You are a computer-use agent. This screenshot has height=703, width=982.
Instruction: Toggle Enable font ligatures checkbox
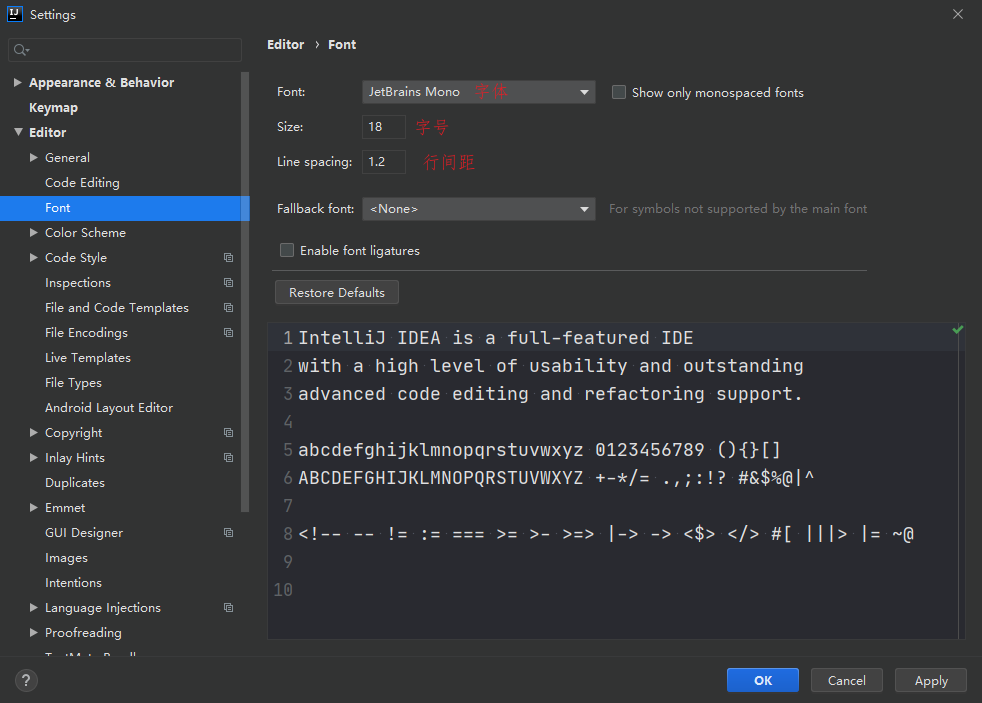click(x=287, y=251)
